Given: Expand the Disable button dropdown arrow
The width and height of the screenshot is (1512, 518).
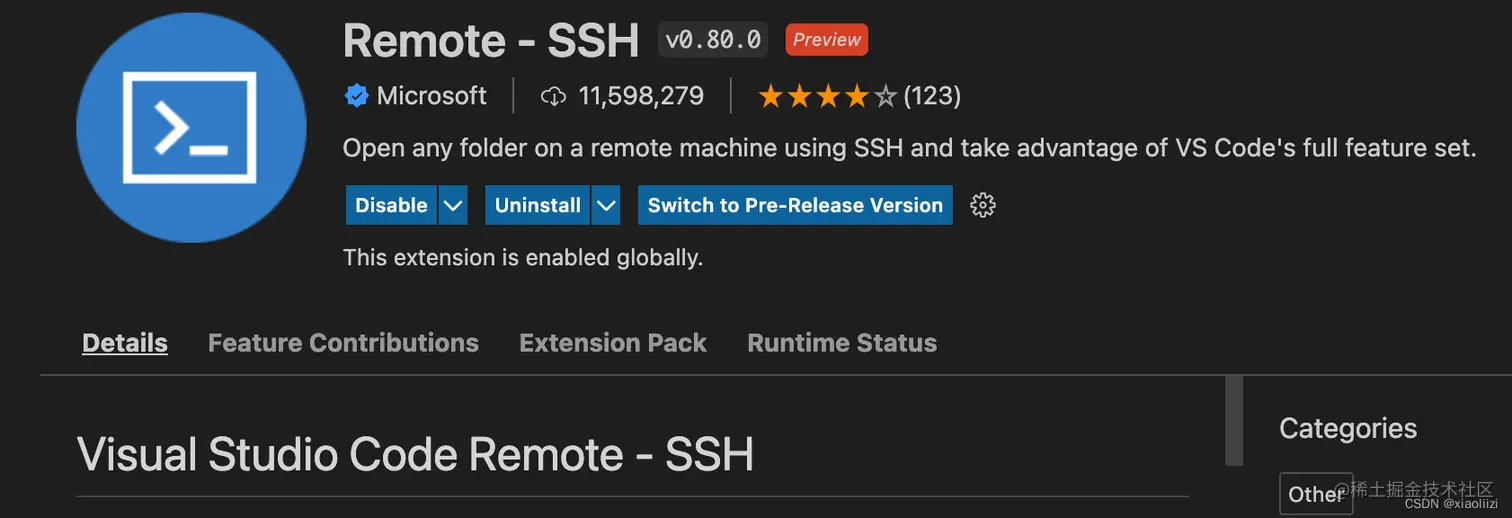Looking at the screenshot, I should [x=453, y=205].
